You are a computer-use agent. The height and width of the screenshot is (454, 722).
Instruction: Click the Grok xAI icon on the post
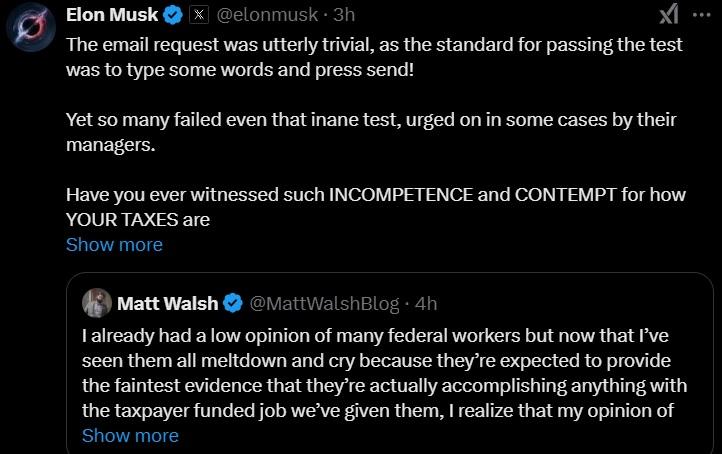(669, 14)
